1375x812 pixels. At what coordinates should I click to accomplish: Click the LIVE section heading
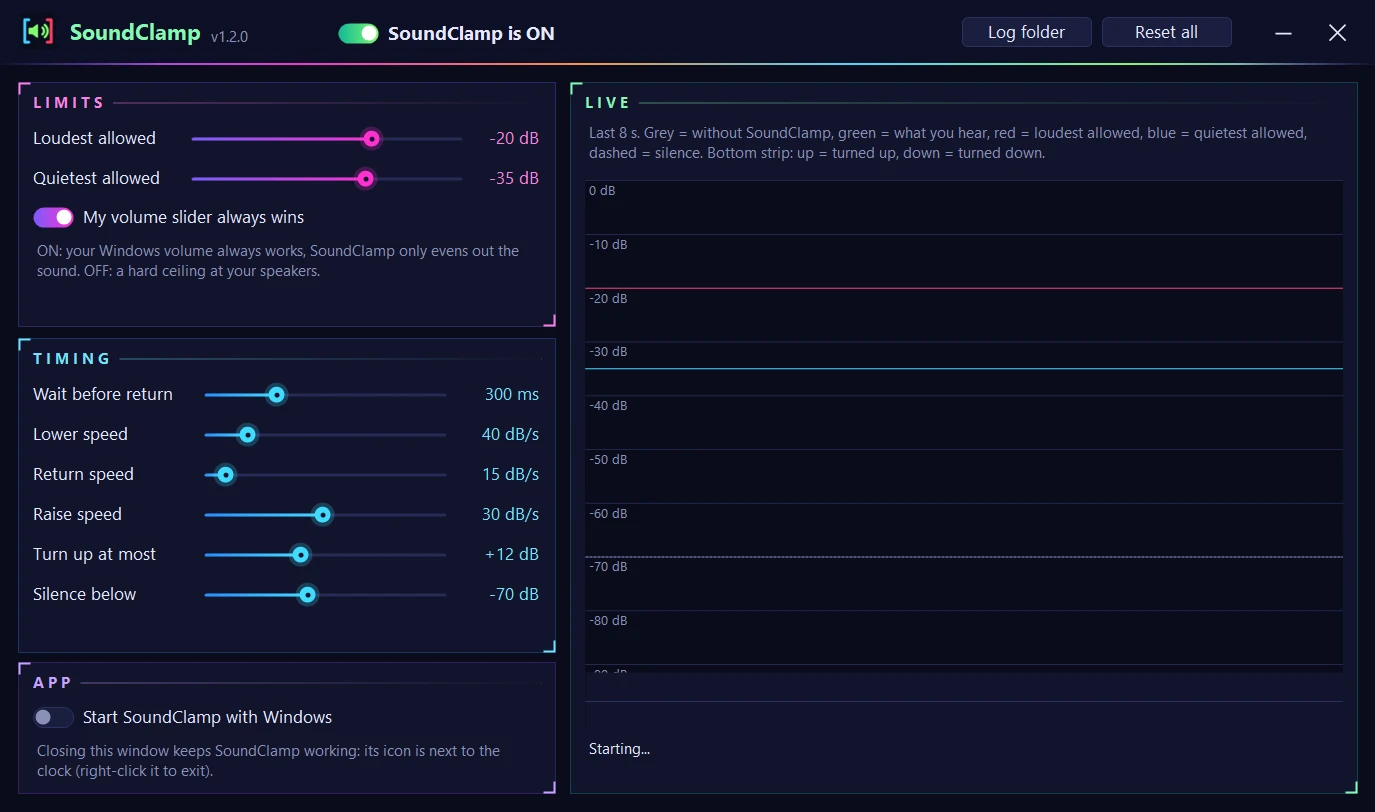608,102
